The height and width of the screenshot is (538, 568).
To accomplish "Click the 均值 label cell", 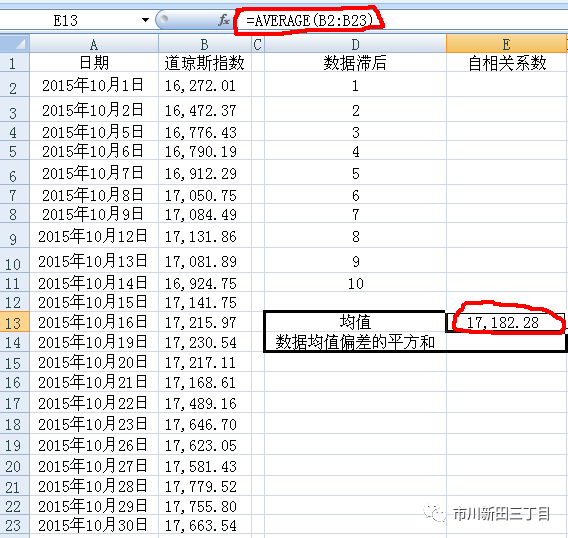I will 355,322.
